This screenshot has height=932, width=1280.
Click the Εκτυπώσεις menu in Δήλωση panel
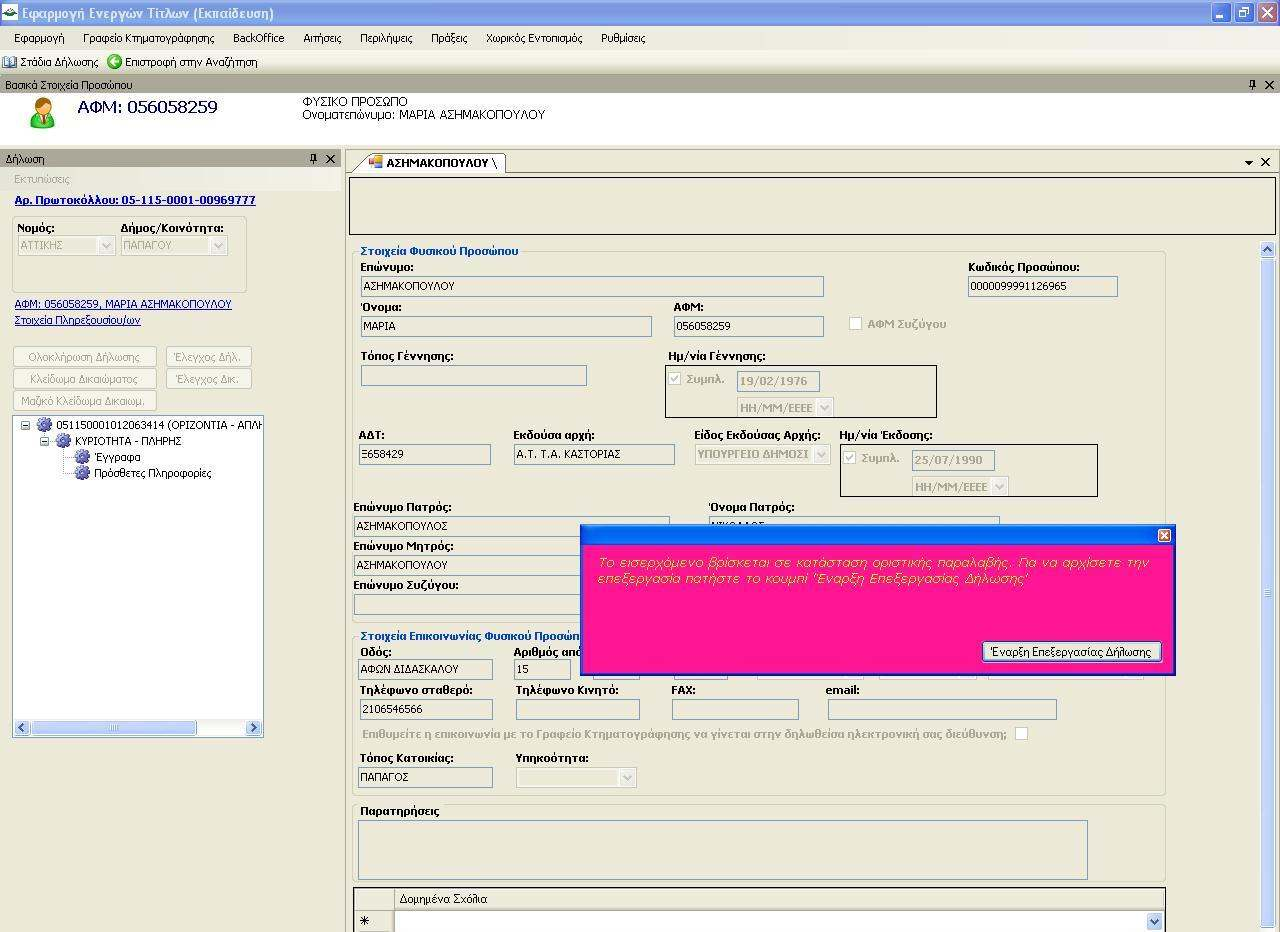click(42, 179)
